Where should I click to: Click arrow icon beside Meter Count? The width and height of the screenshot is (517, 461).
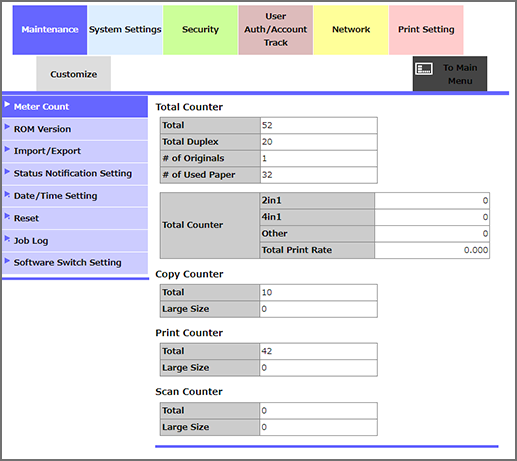point(7,104)
